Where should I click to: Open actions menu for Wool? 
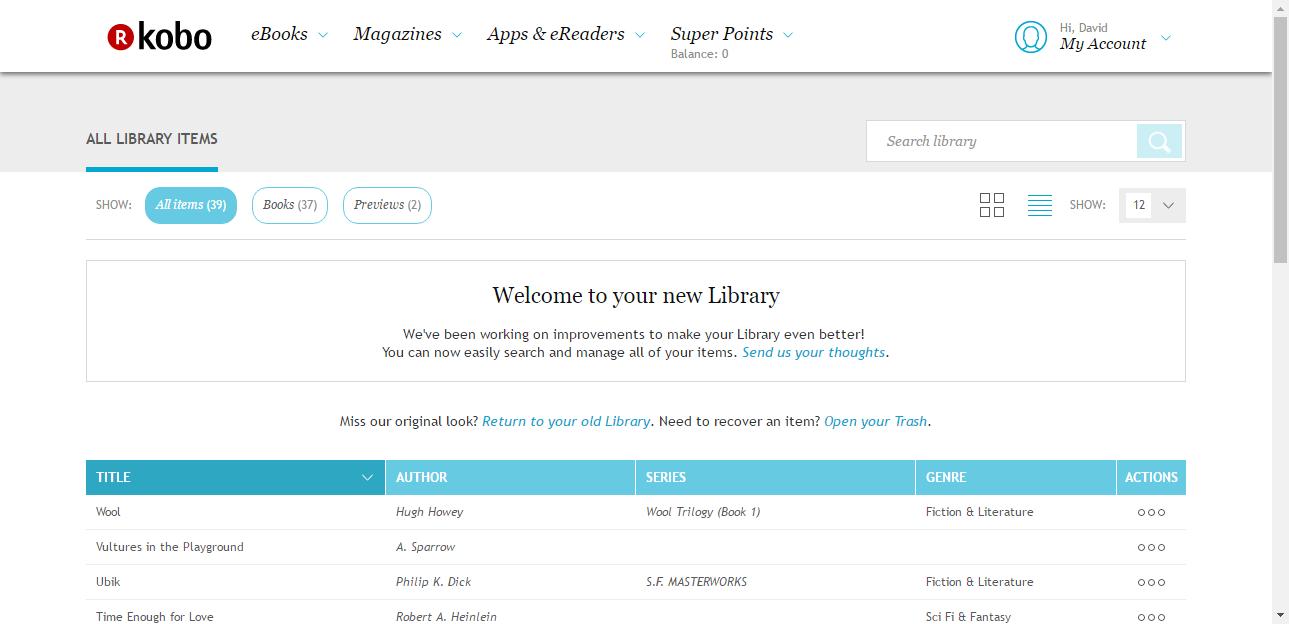1151,512
